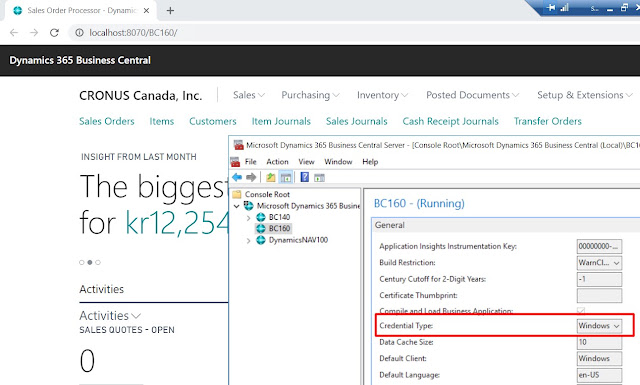
Task: Select Microsoft Dynamics 365 Business Central tree node
Action: click(308, 206)
